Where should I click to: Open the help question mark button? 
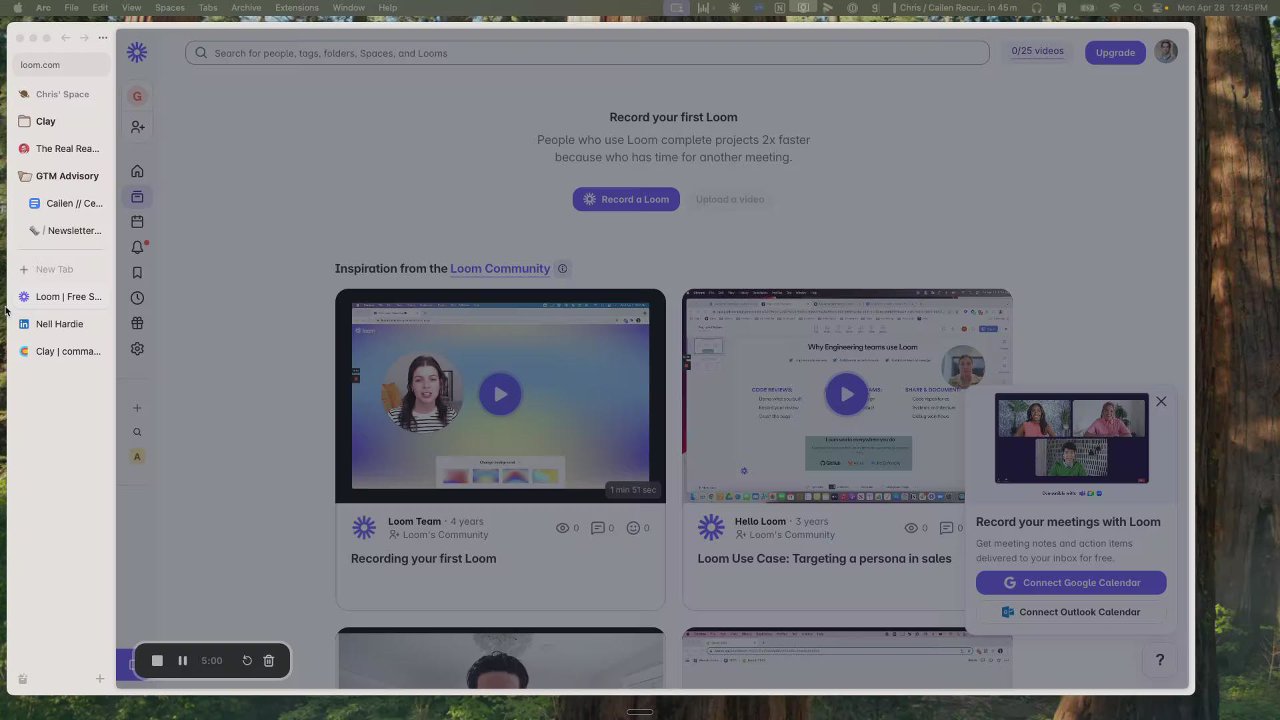coord(1160,660)
